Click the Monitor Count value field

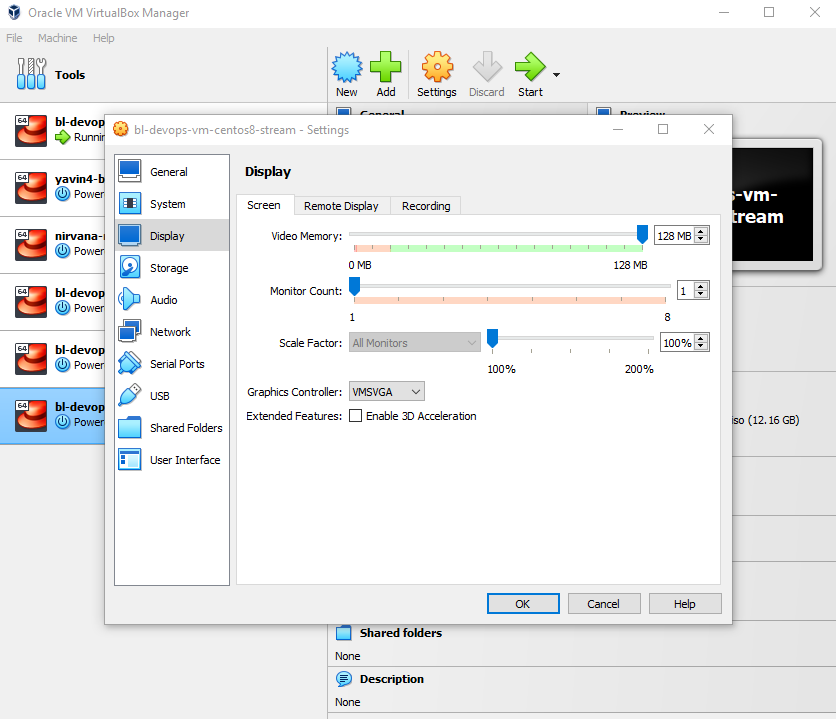pyautogui.click(x=686, y=290)
